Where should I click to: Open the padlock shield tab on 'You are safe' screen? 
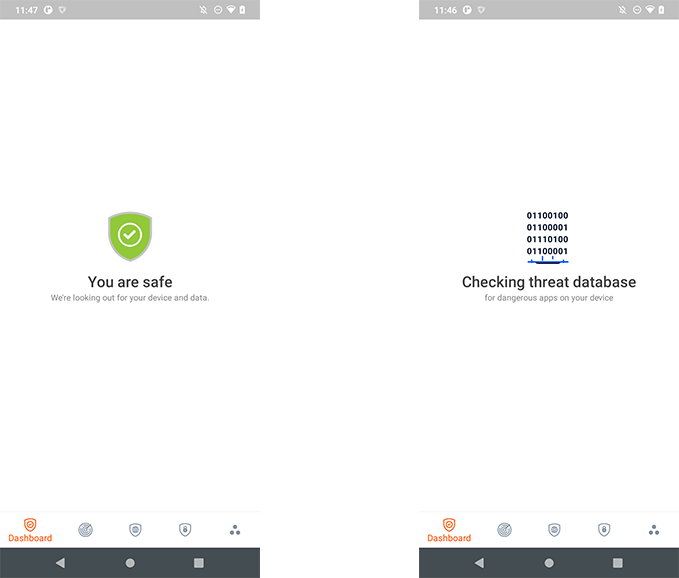click(185, 530)
